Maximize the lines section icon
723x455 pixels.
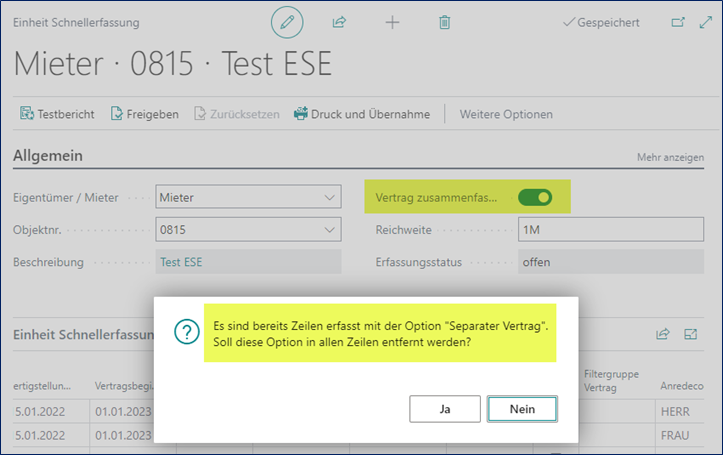[690, 334]
